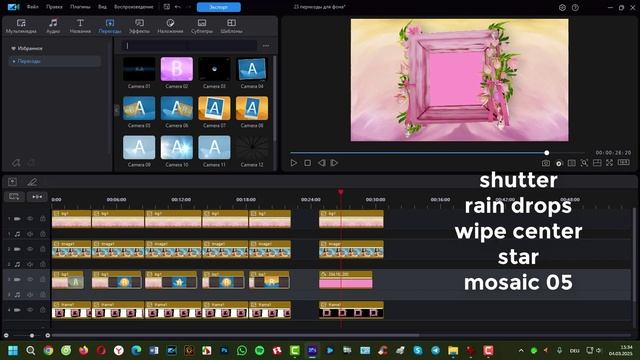Hide video track 3 with eye
The width and height of the screenshot is (640, 360).
[x=30, y=280]
